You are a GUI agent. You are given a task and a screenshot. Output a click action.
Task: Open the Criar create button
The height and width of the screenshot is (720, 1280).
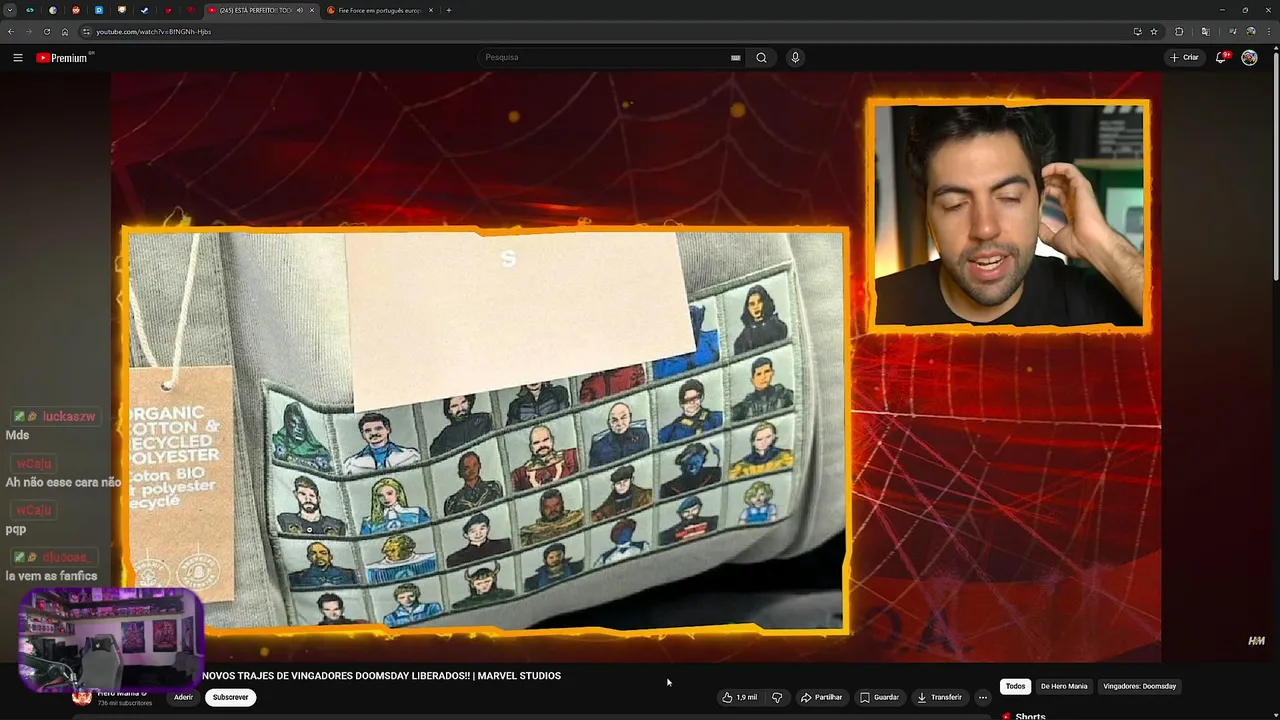(x=1184, y=58)
